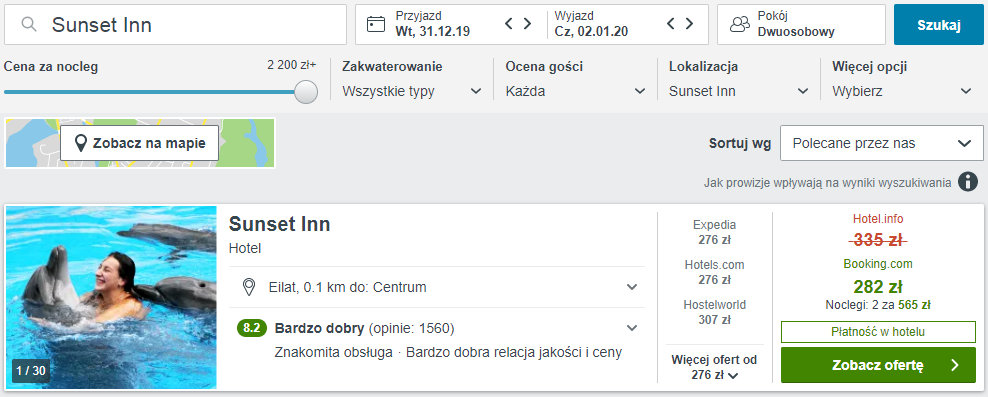Click the price per night slider handle
Screen dimensions: 988x397
pyautogui.click(x=306, y=91)
